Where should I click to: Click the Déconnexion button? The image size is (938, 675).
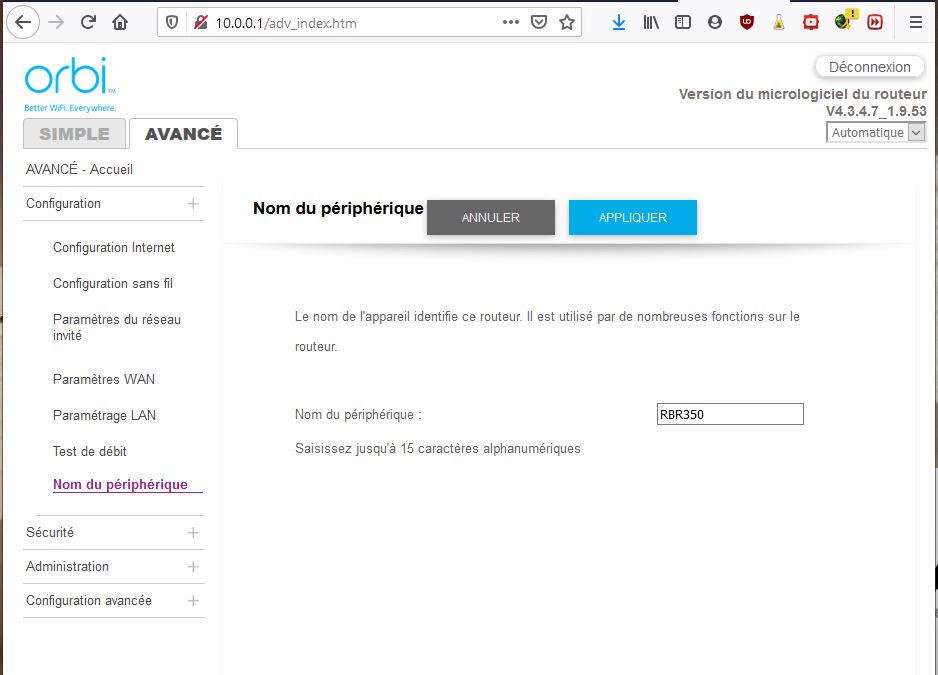(x=869, y=66)
